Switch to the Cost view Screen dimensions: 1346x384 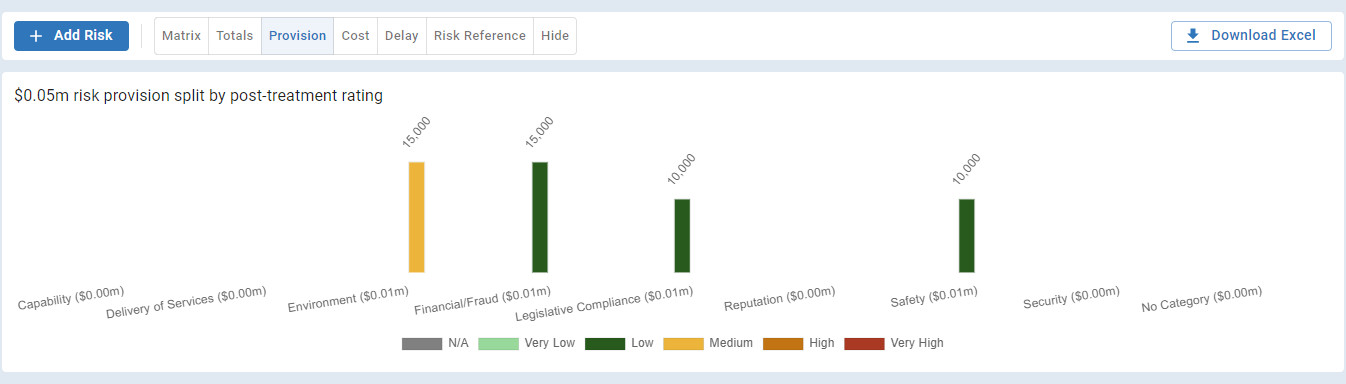355,36
